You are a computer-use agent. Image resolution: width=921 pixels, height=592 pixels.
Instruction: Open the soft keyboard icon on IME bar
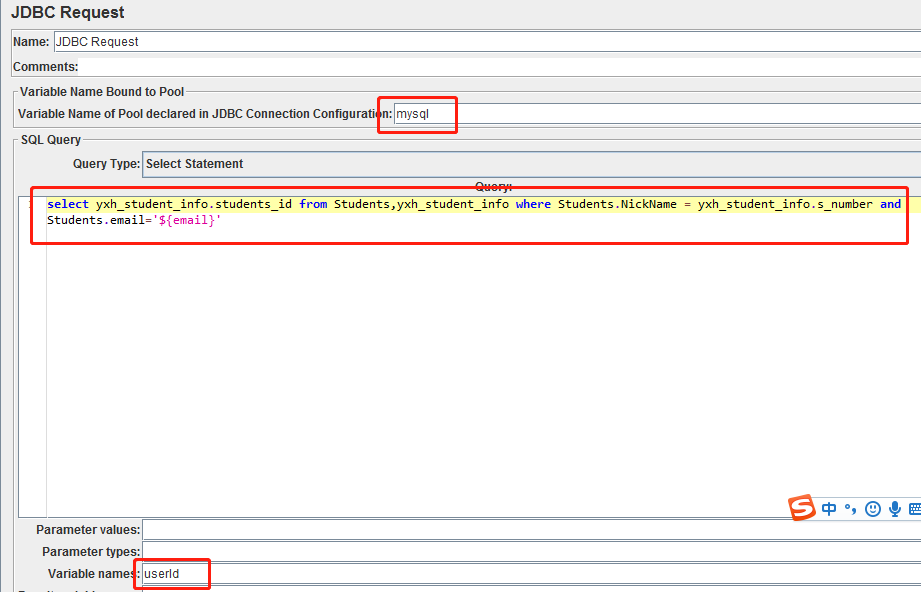click(915, 509)
